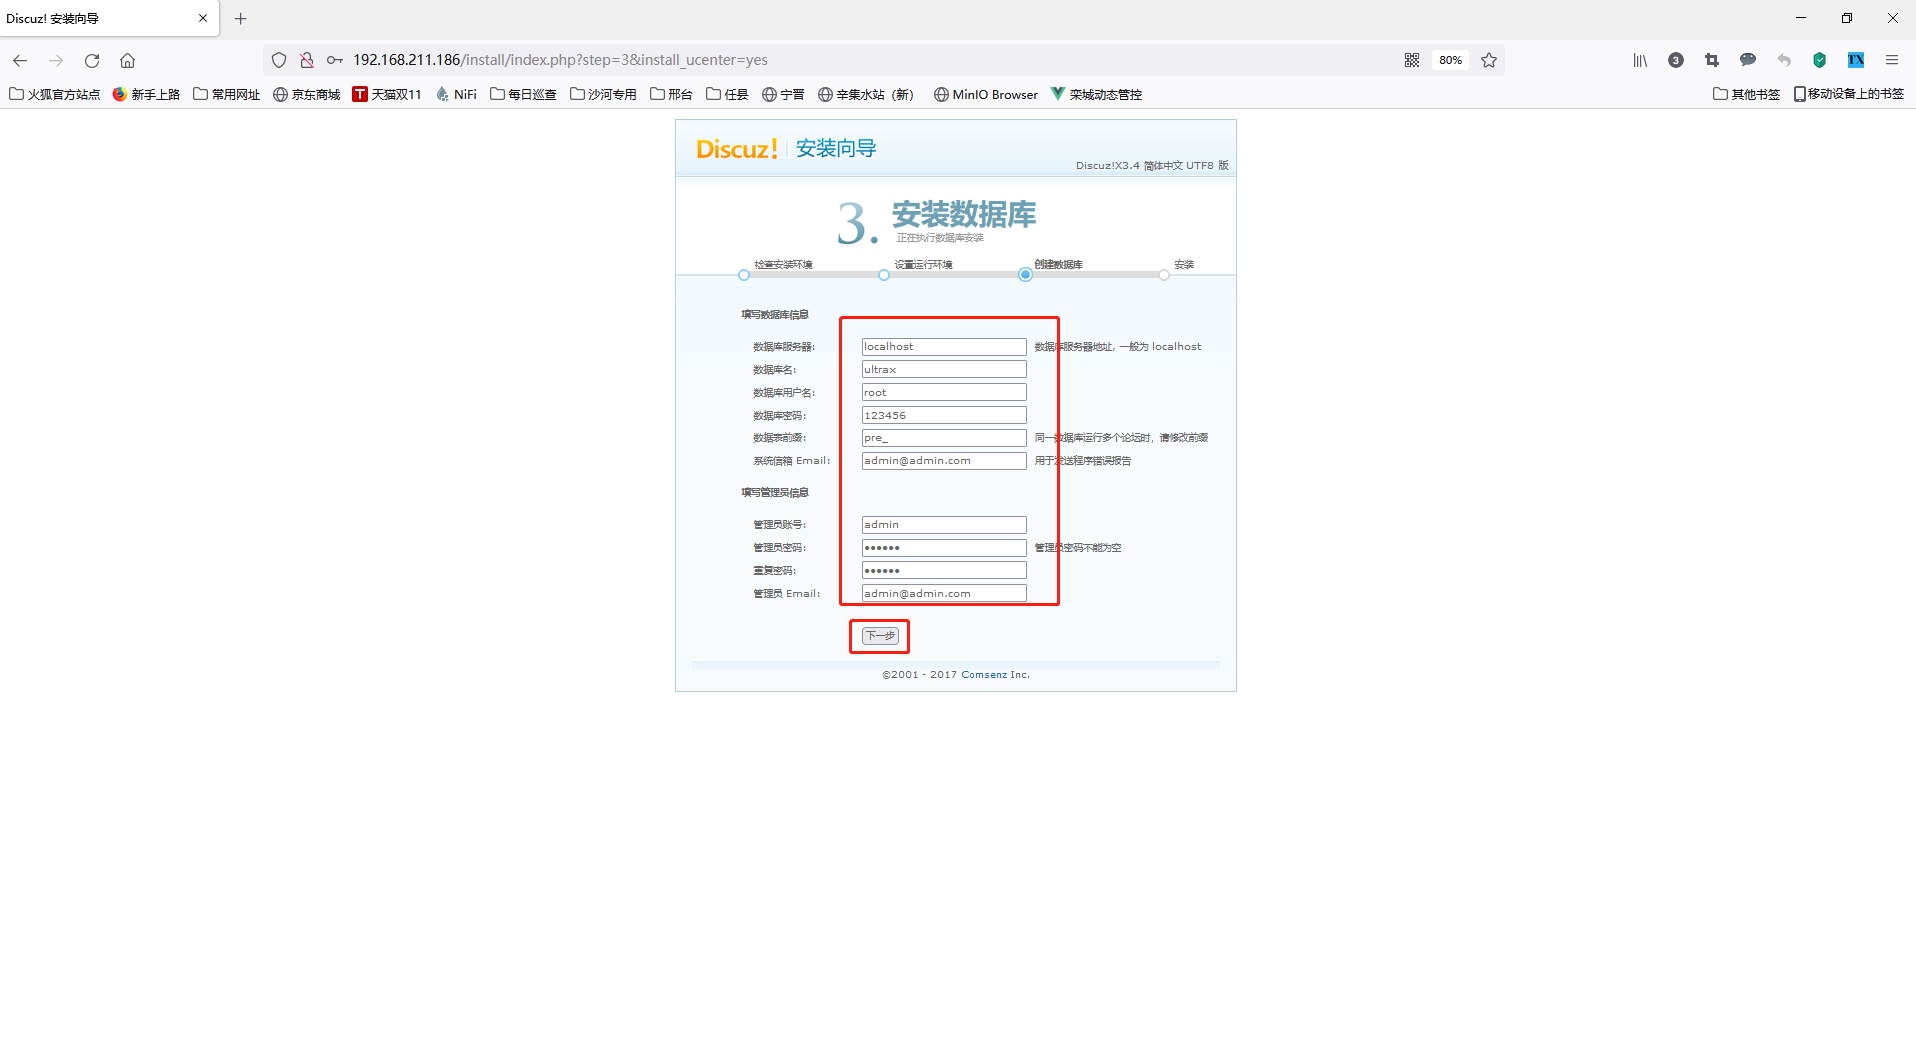
Task: Click the 数据库用户名 field with root
Action: tap(944, 393)
